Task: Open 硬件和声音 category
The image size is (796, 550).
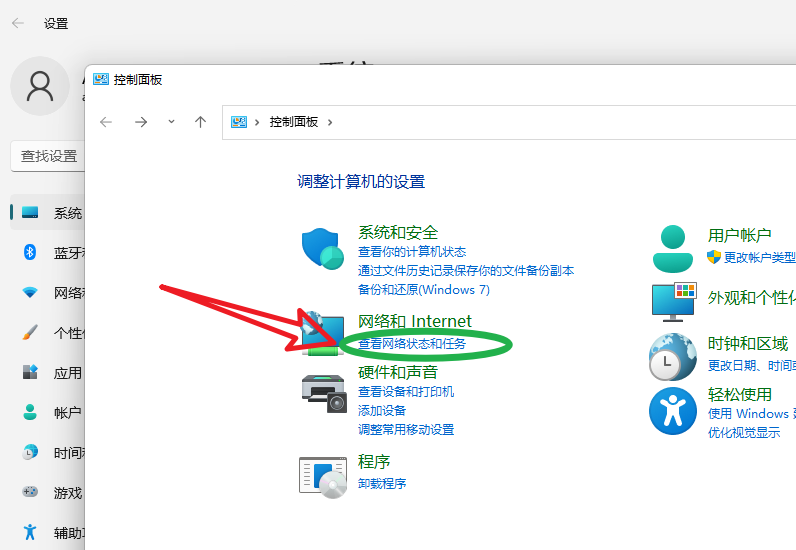Action: (x=397, y=372)
